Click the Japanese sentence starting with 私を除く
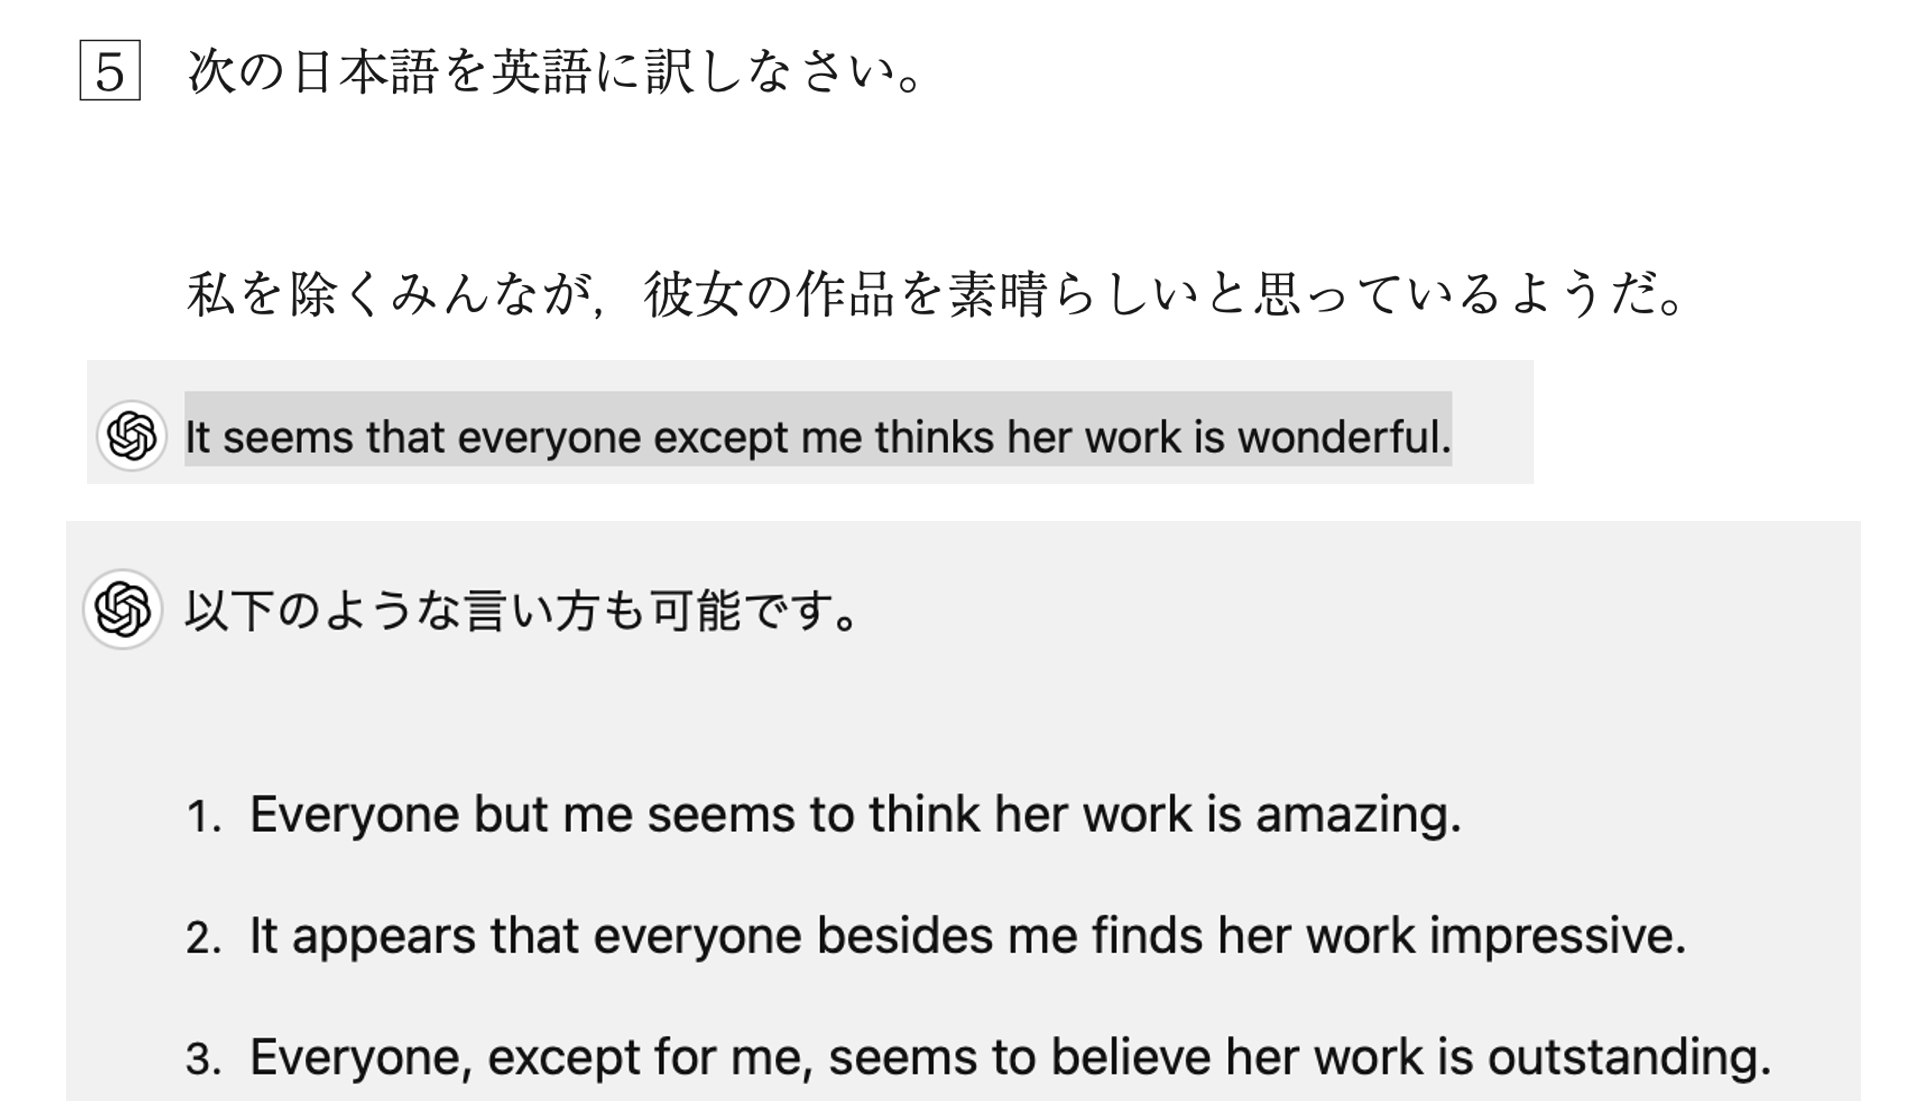 click(x=935, y=295)
